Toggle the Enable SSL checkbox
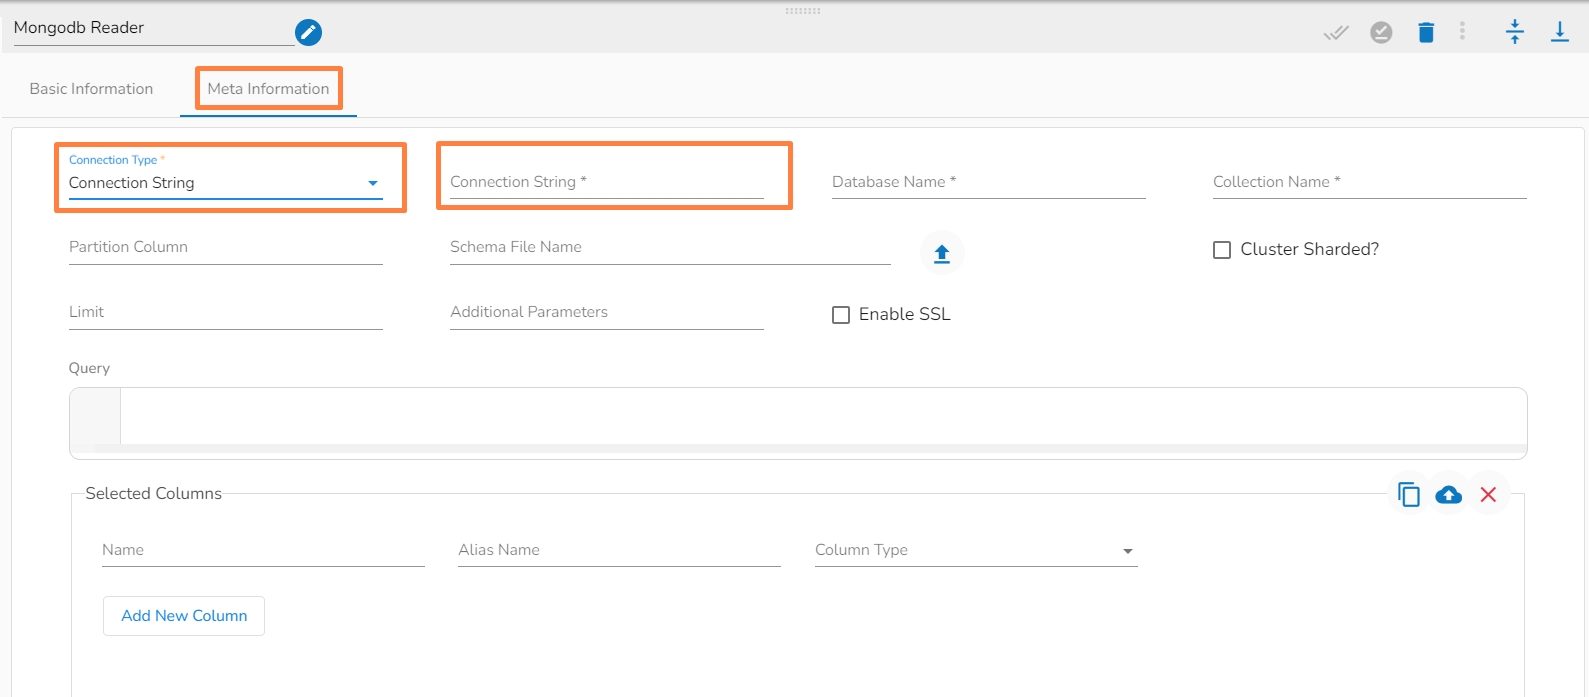The height and width of the screenshot is (697, 1589). pos(841,315)
